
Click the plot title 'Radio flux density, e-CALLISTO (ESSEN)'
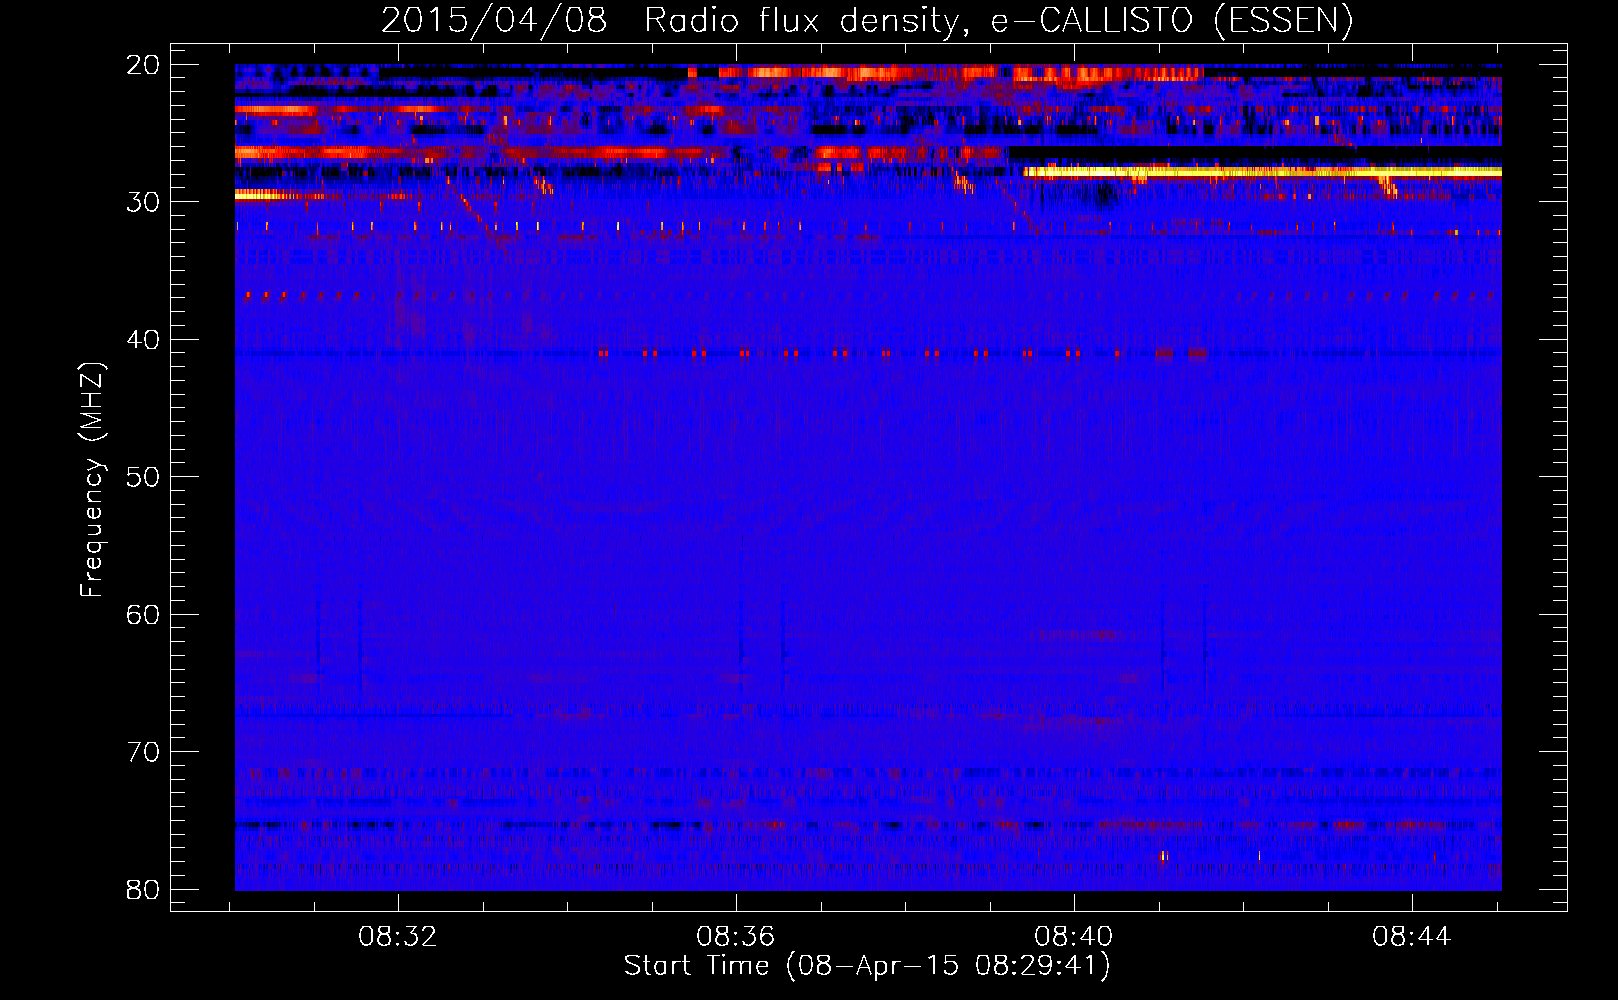(998, 21)
